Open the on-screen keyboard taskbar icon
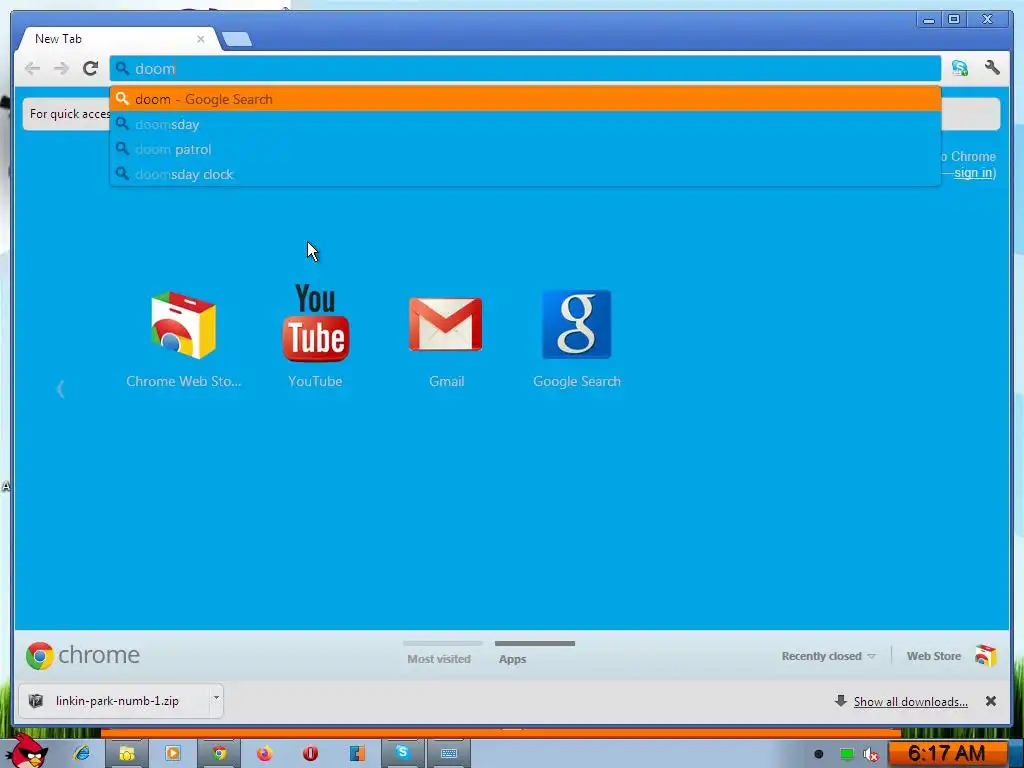1024x768 pixels. click(x=449, y=754)
